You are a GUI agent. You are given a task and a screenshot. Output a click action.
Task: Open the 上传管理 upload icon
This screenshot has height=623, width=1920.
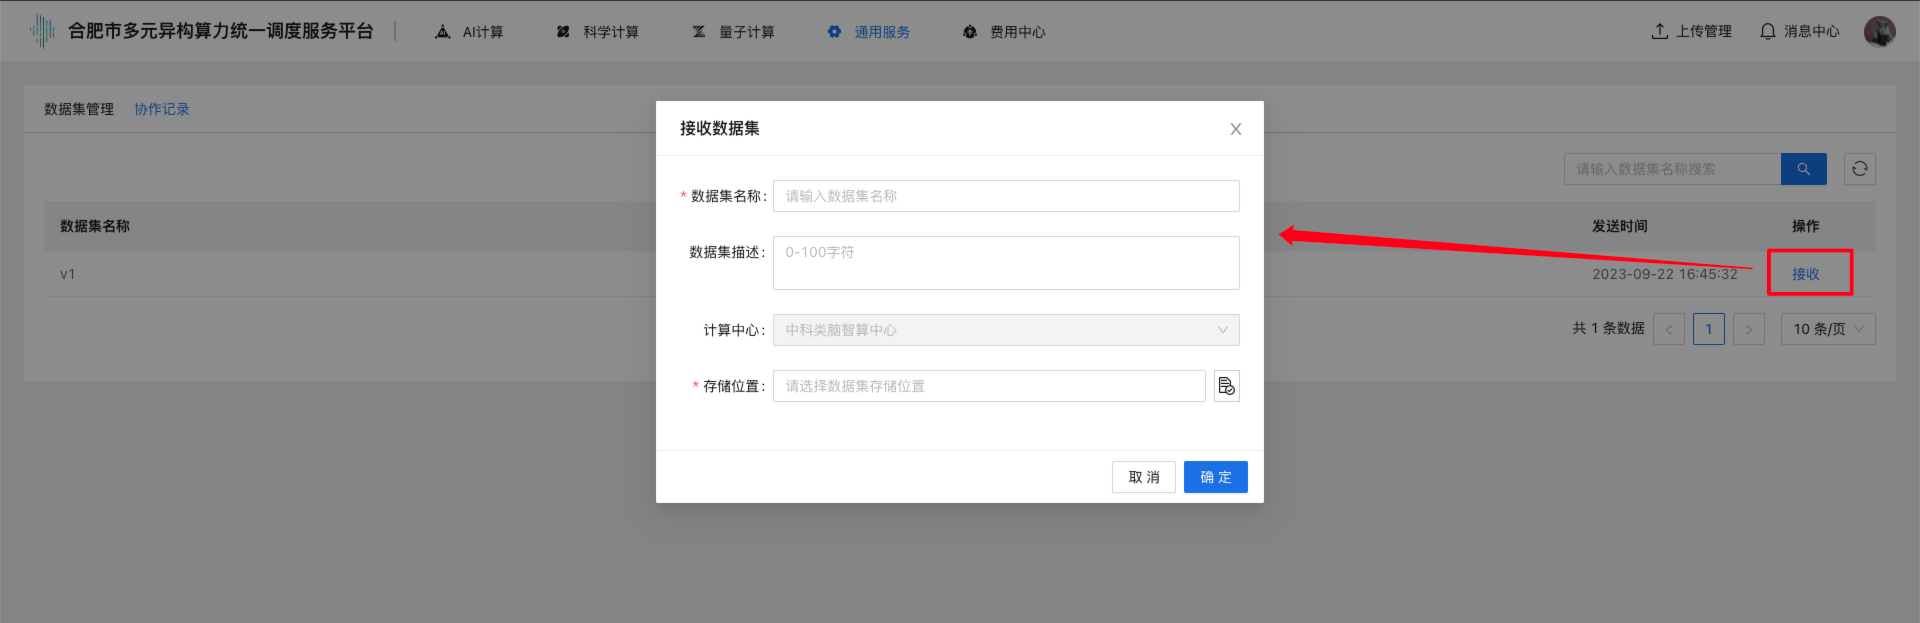click(x=1660, y=32)
